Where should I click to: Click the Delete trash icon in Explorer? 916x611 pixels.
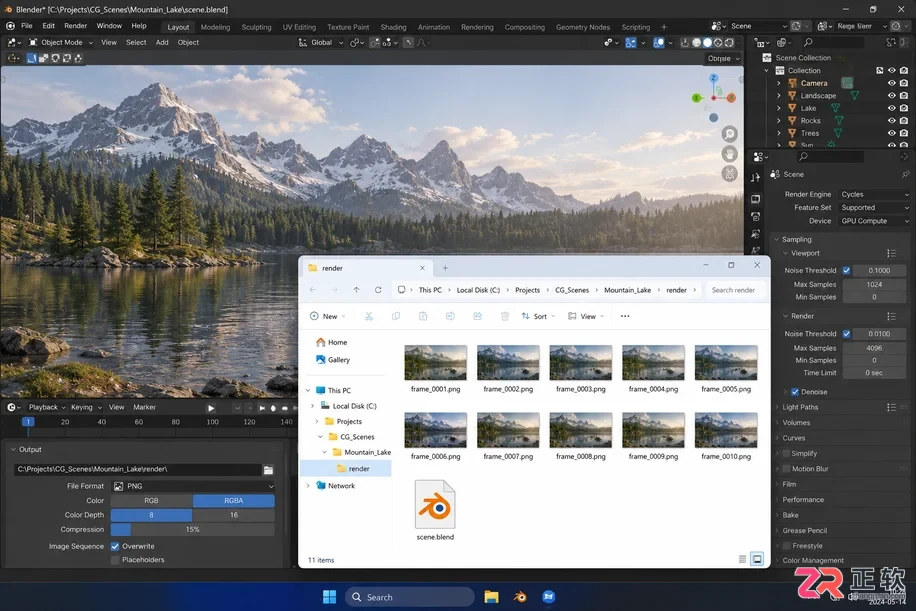pyautogui.click(x=505, y=316)
